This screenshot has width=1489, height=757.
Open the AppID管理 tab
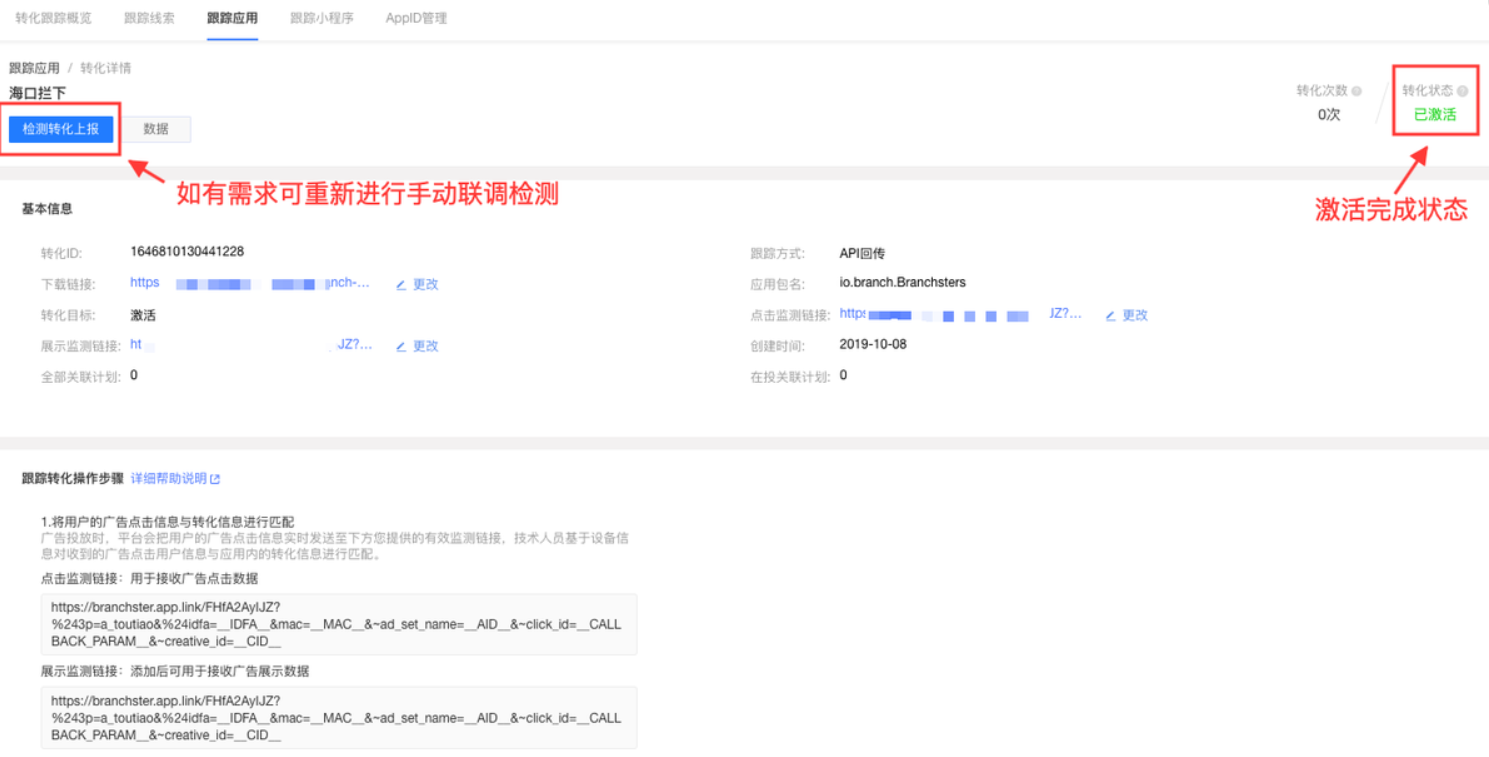click(x=416, y=18)
